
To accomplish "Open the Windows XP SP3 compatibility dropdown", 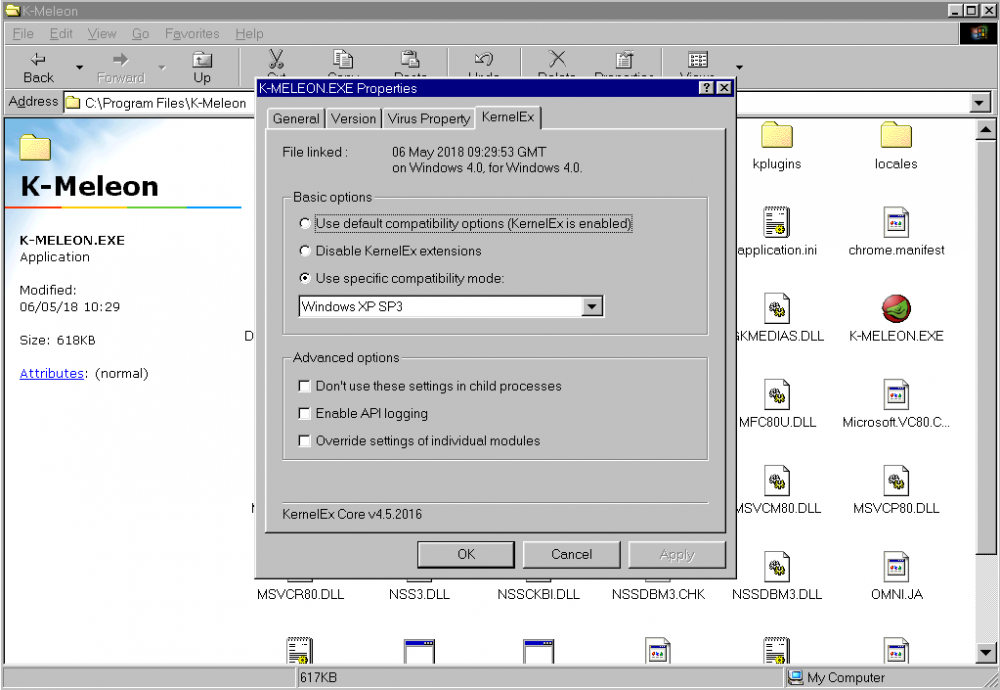I will coord(593,306).
